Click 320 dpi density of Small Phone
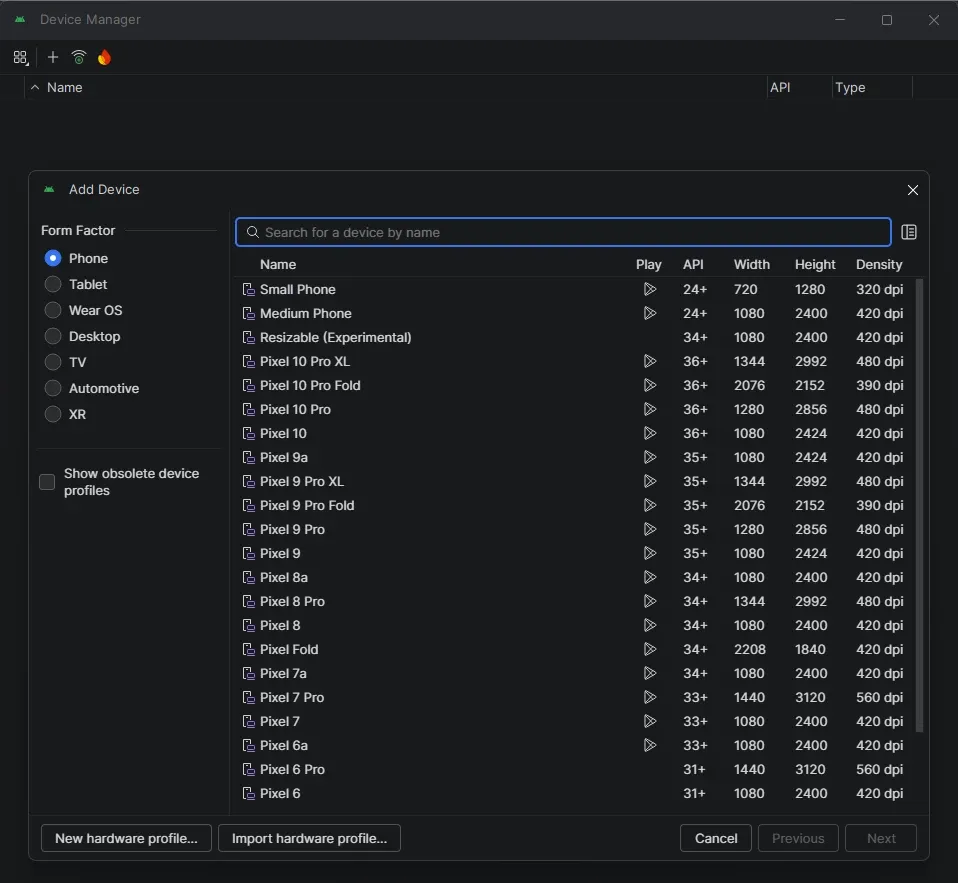 (x=879, y=289)
